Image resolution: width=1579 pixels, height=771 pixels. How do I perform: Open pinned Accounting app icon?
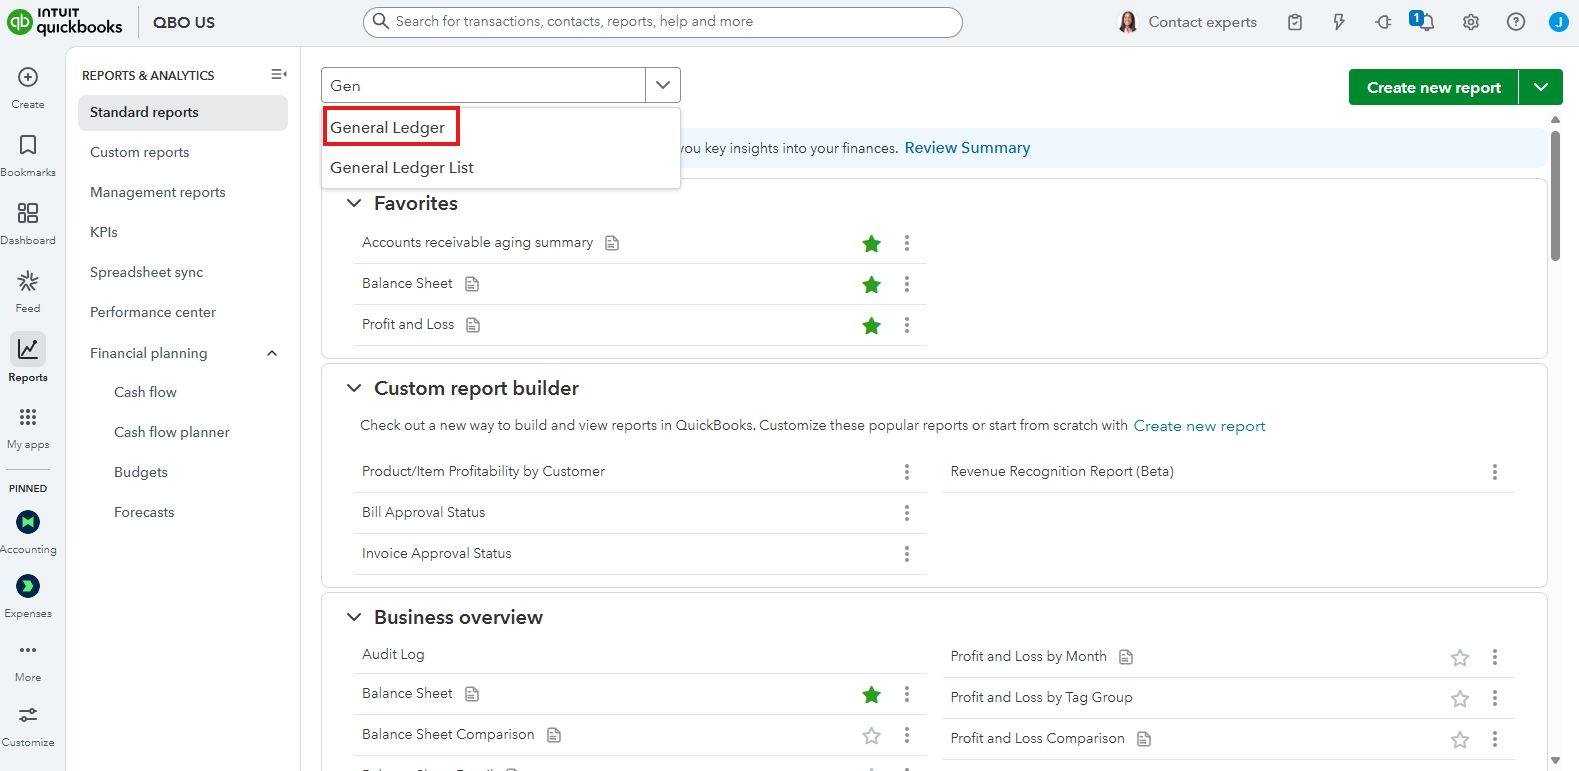(28, 522)
